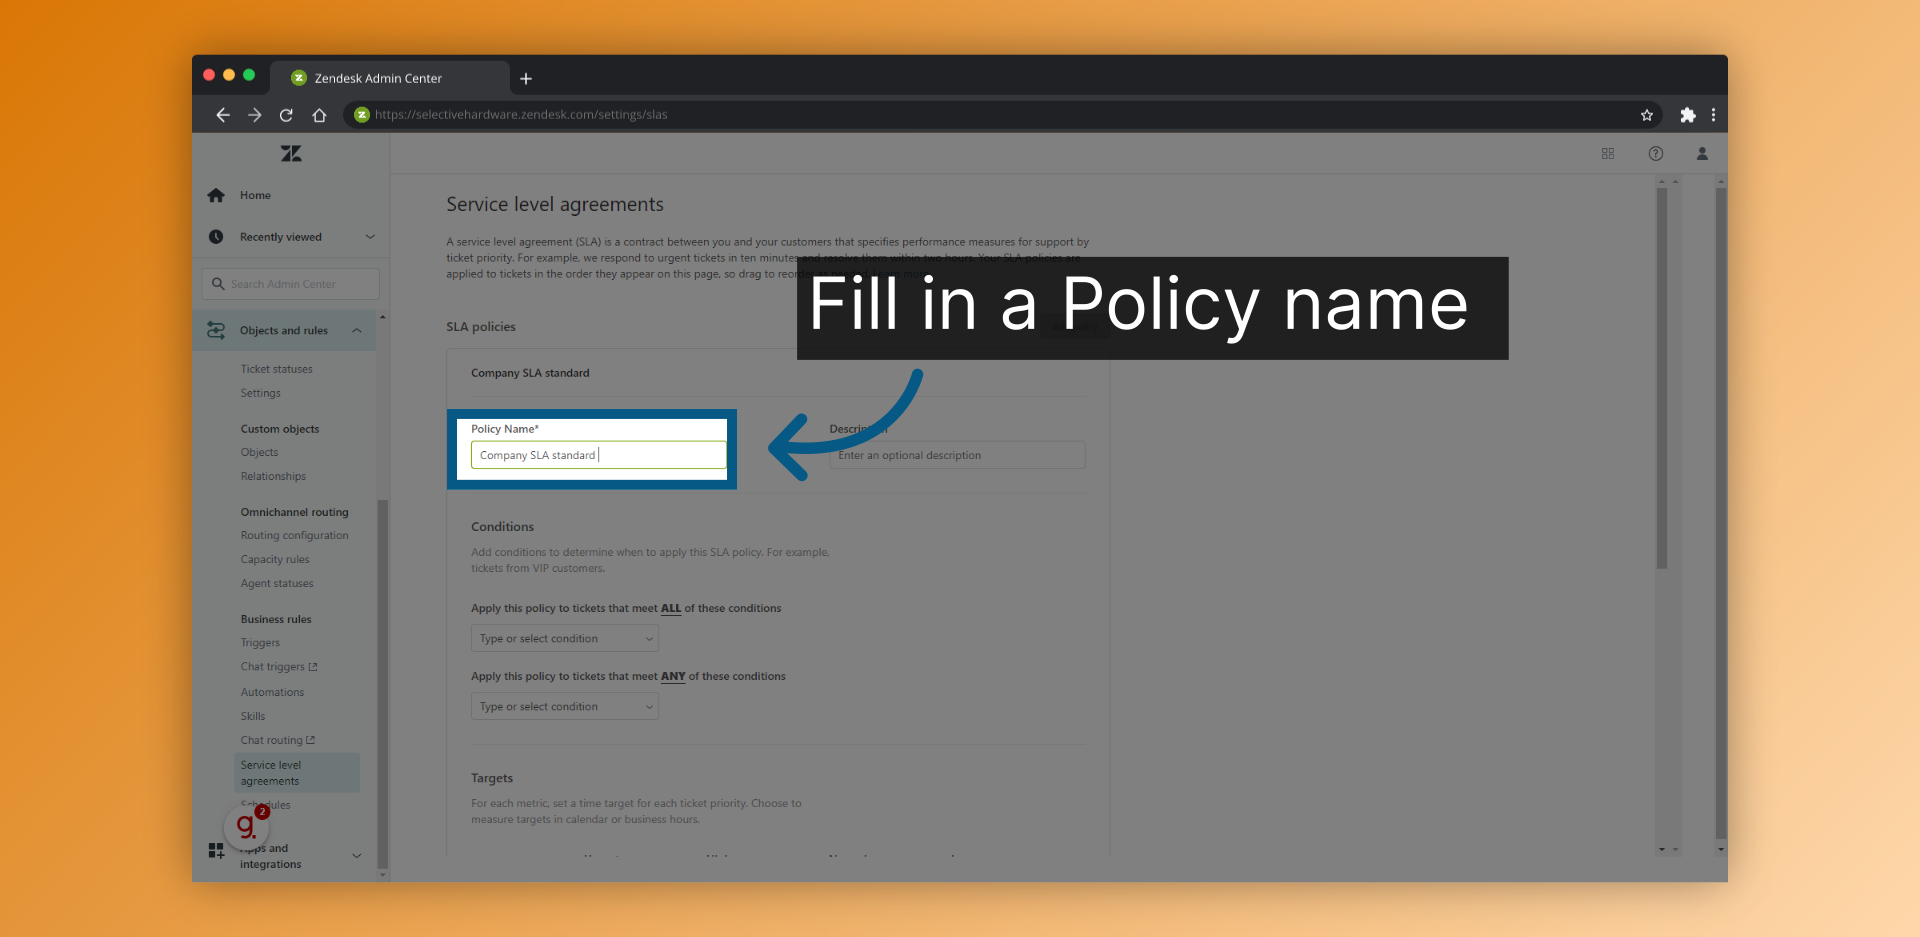Open Automations page
The height and width of the screenshot is (937, 1920).
272,692
